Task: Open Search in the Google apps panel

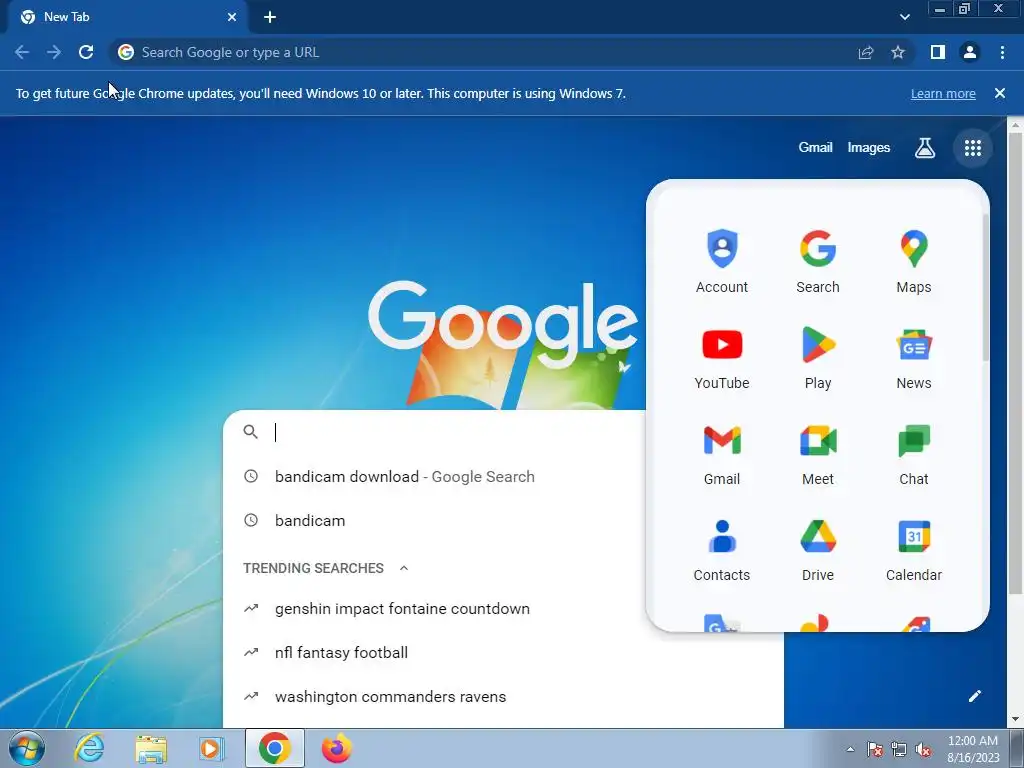Action: 818,261
